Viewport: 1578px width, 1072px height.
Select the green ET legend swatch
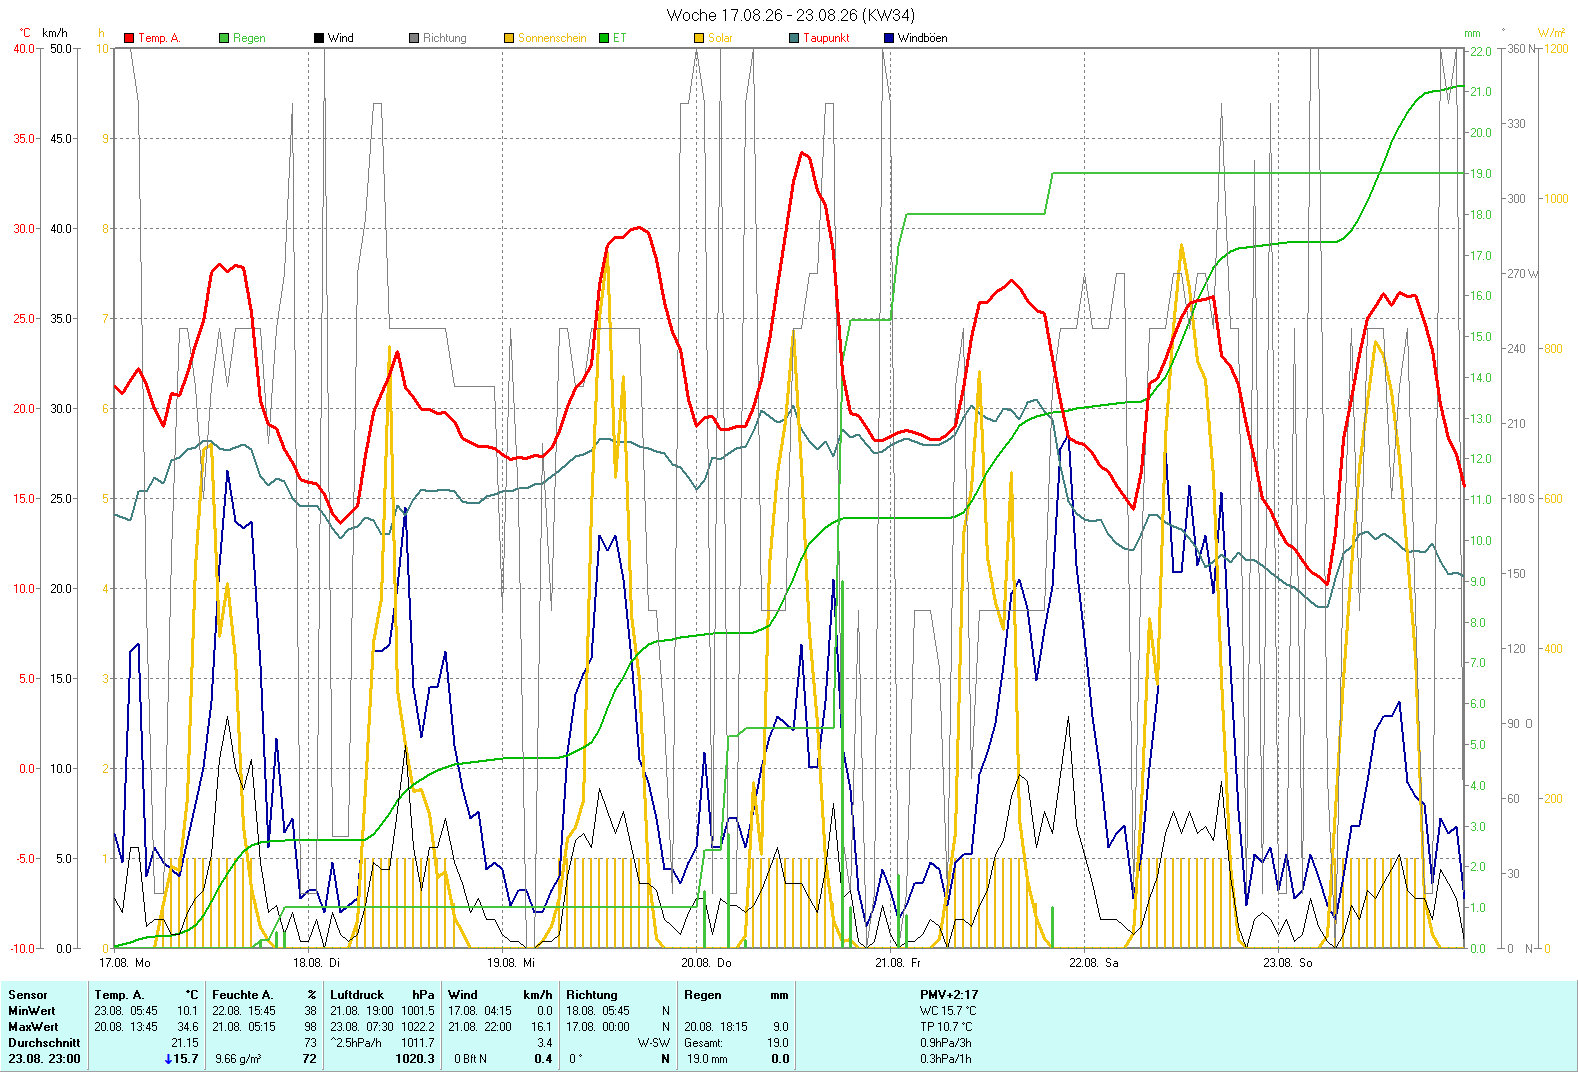[604, 38]
